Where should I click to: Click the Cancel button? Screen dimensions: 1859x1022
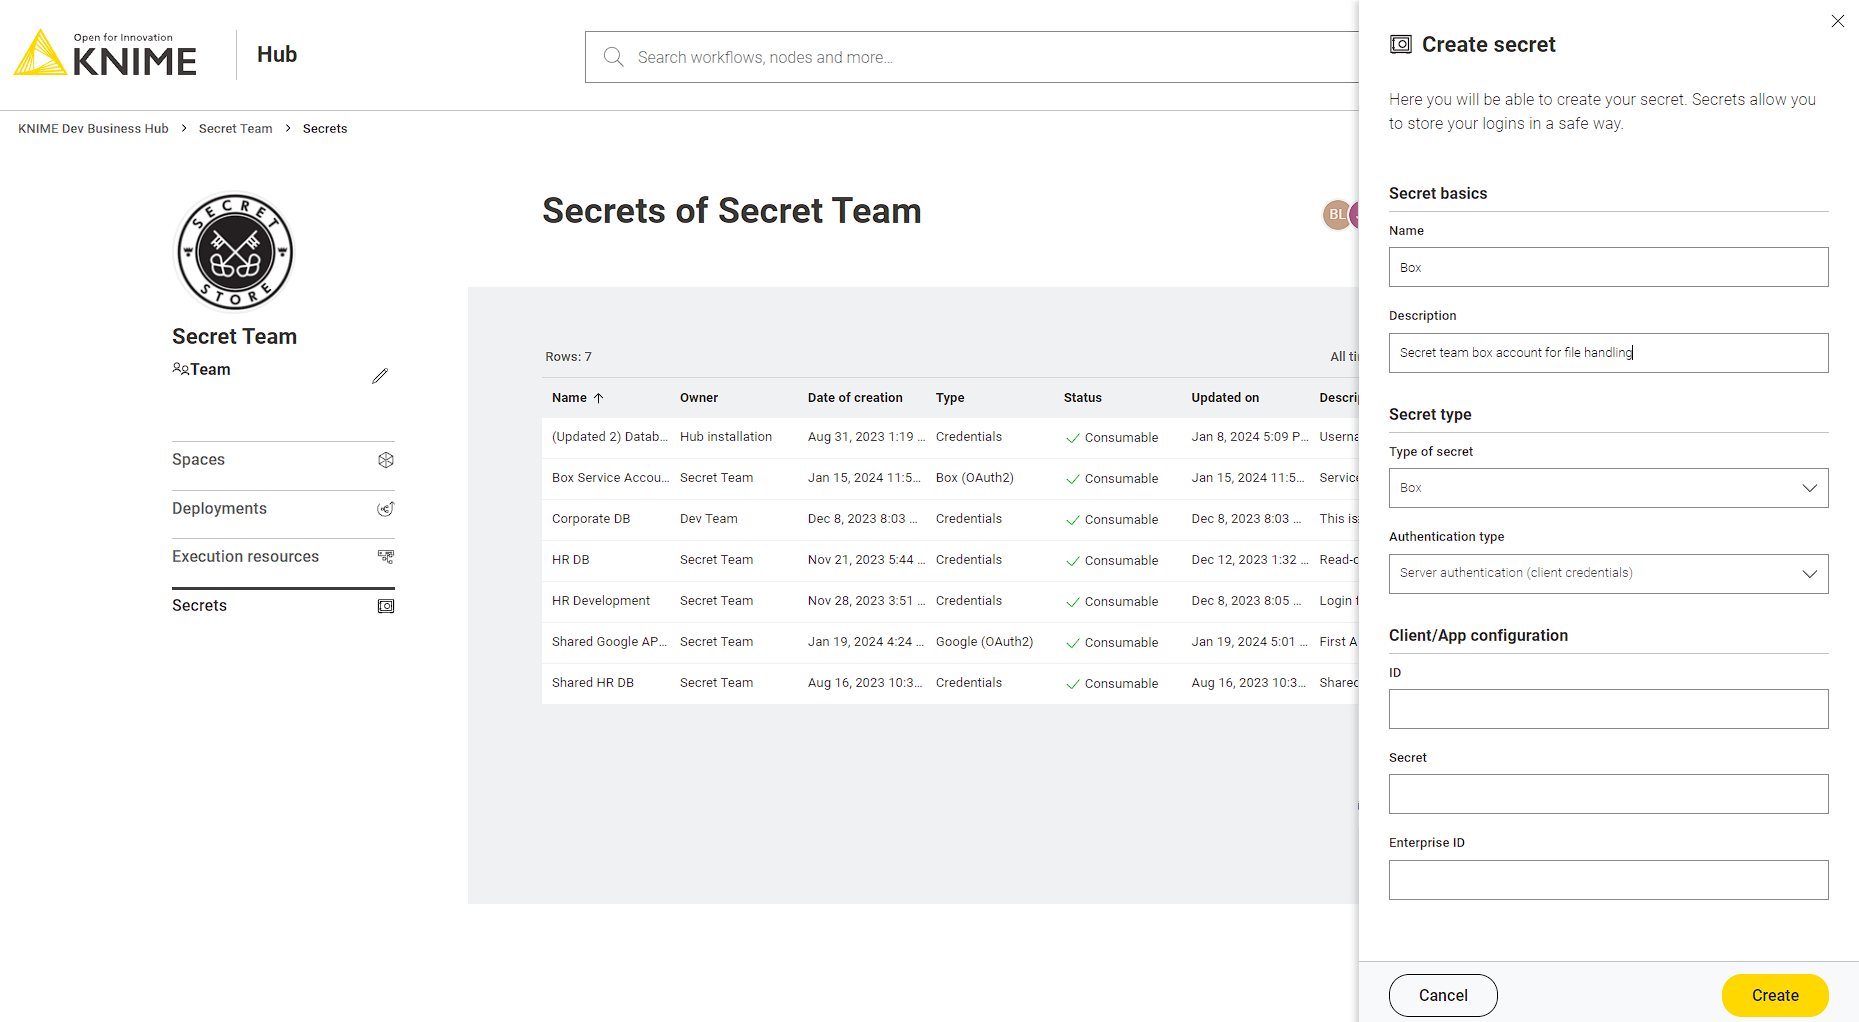point(1443,995)
